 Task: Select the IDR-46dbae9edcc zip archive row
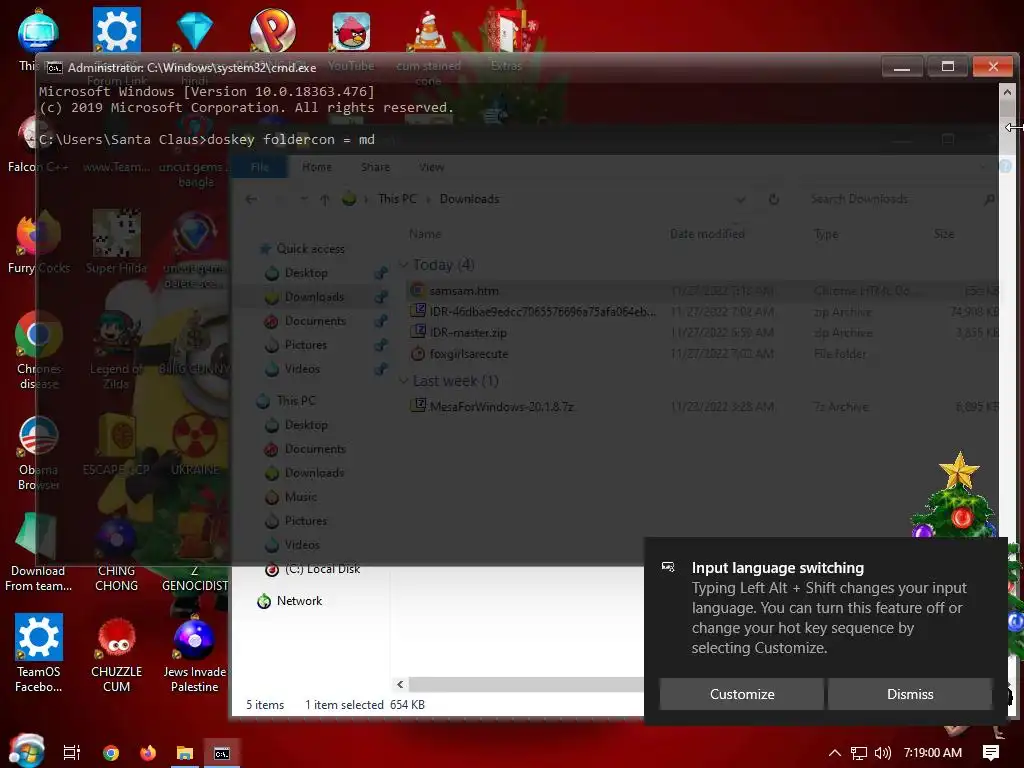(x=703, y=312)
